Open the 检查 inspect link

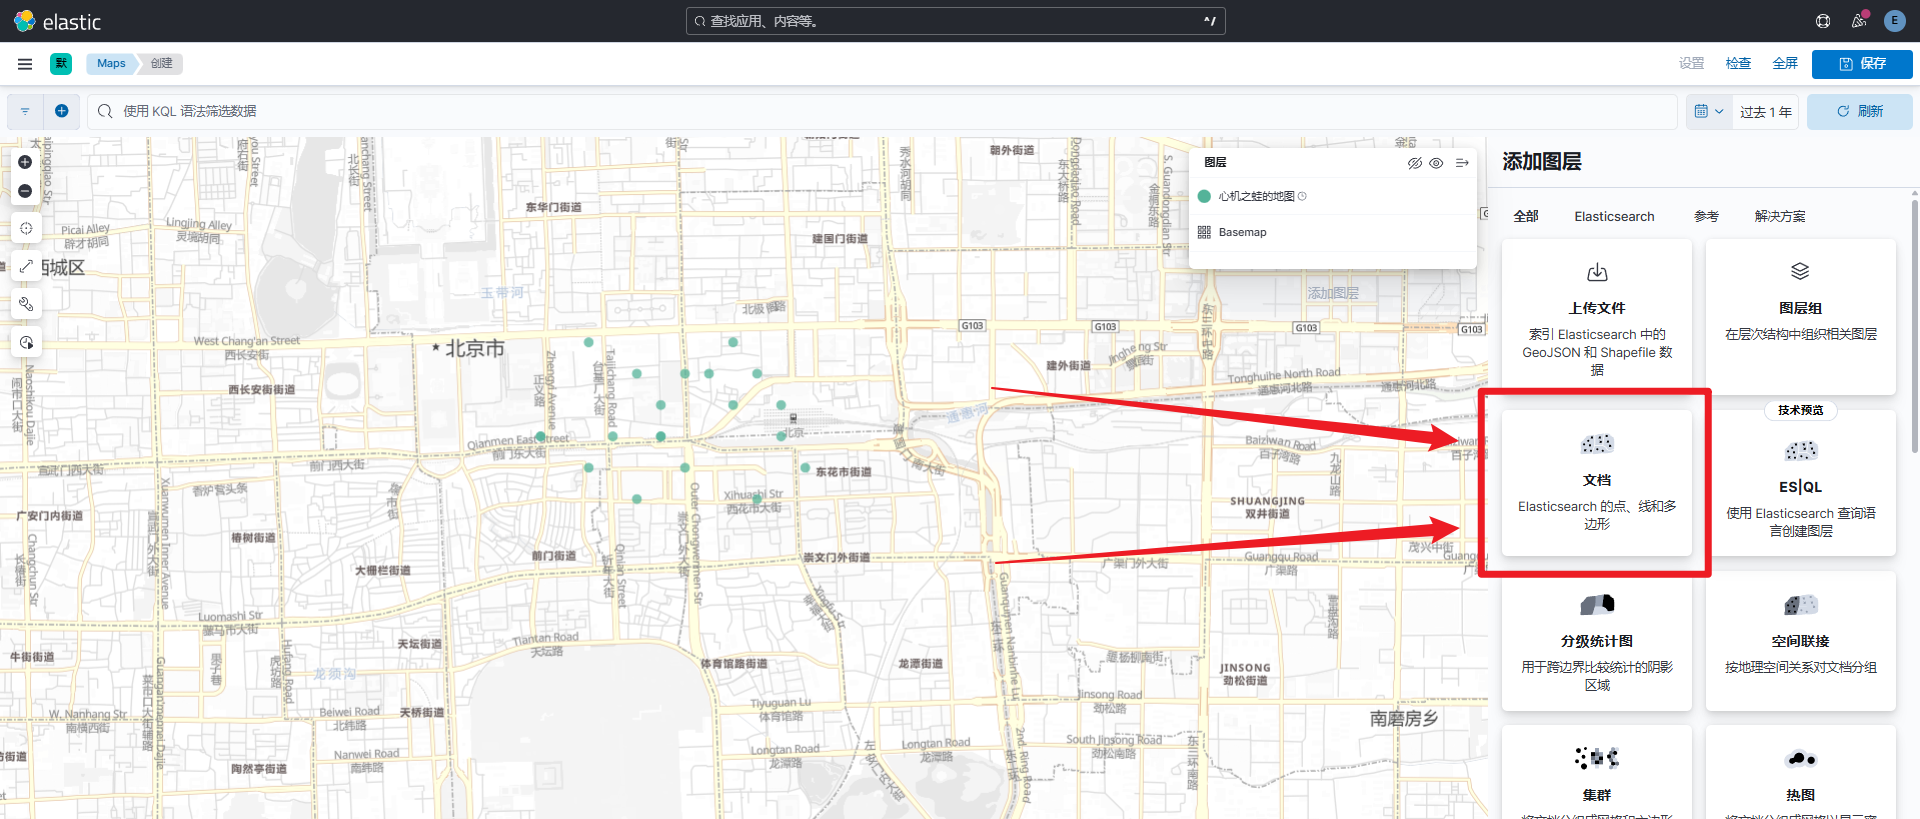1738,63
